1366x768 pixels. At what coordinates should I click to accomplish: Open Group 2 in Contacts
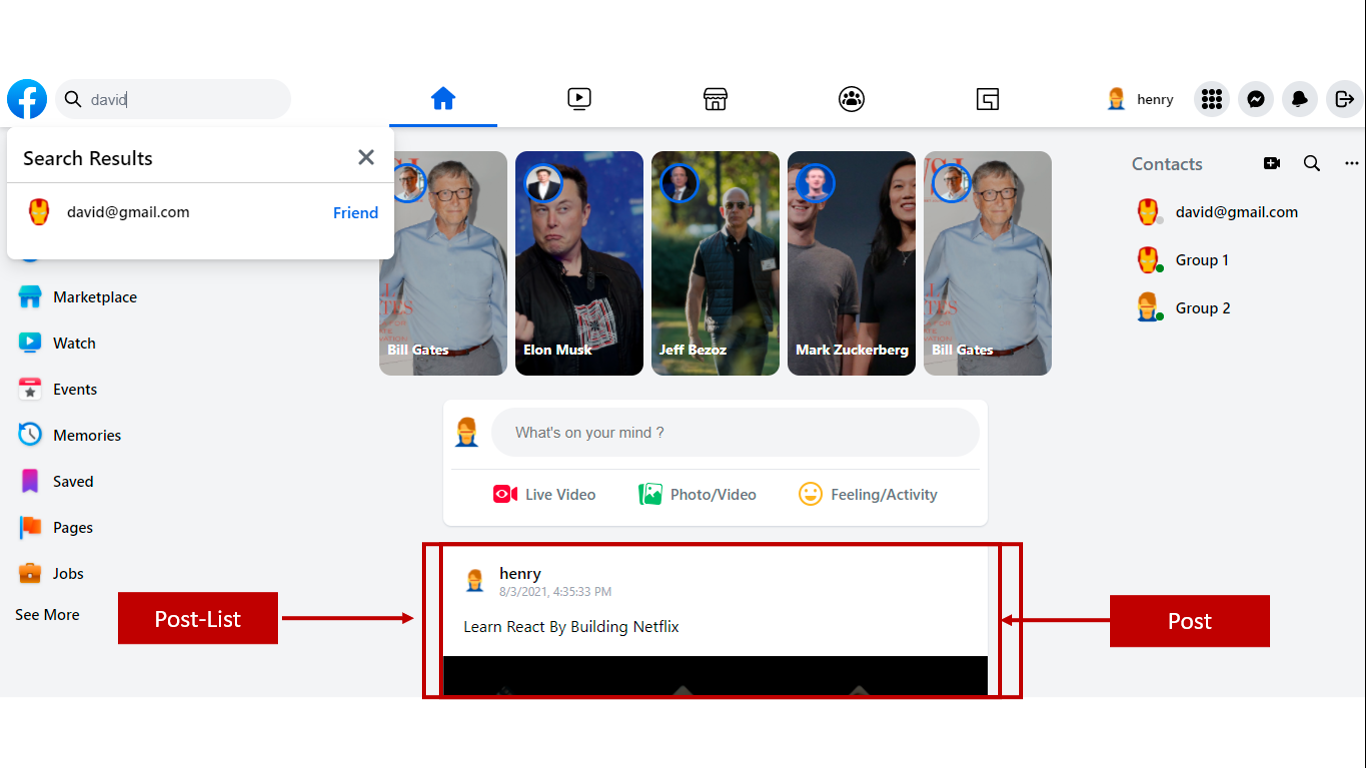click(x=1184, y=308)
